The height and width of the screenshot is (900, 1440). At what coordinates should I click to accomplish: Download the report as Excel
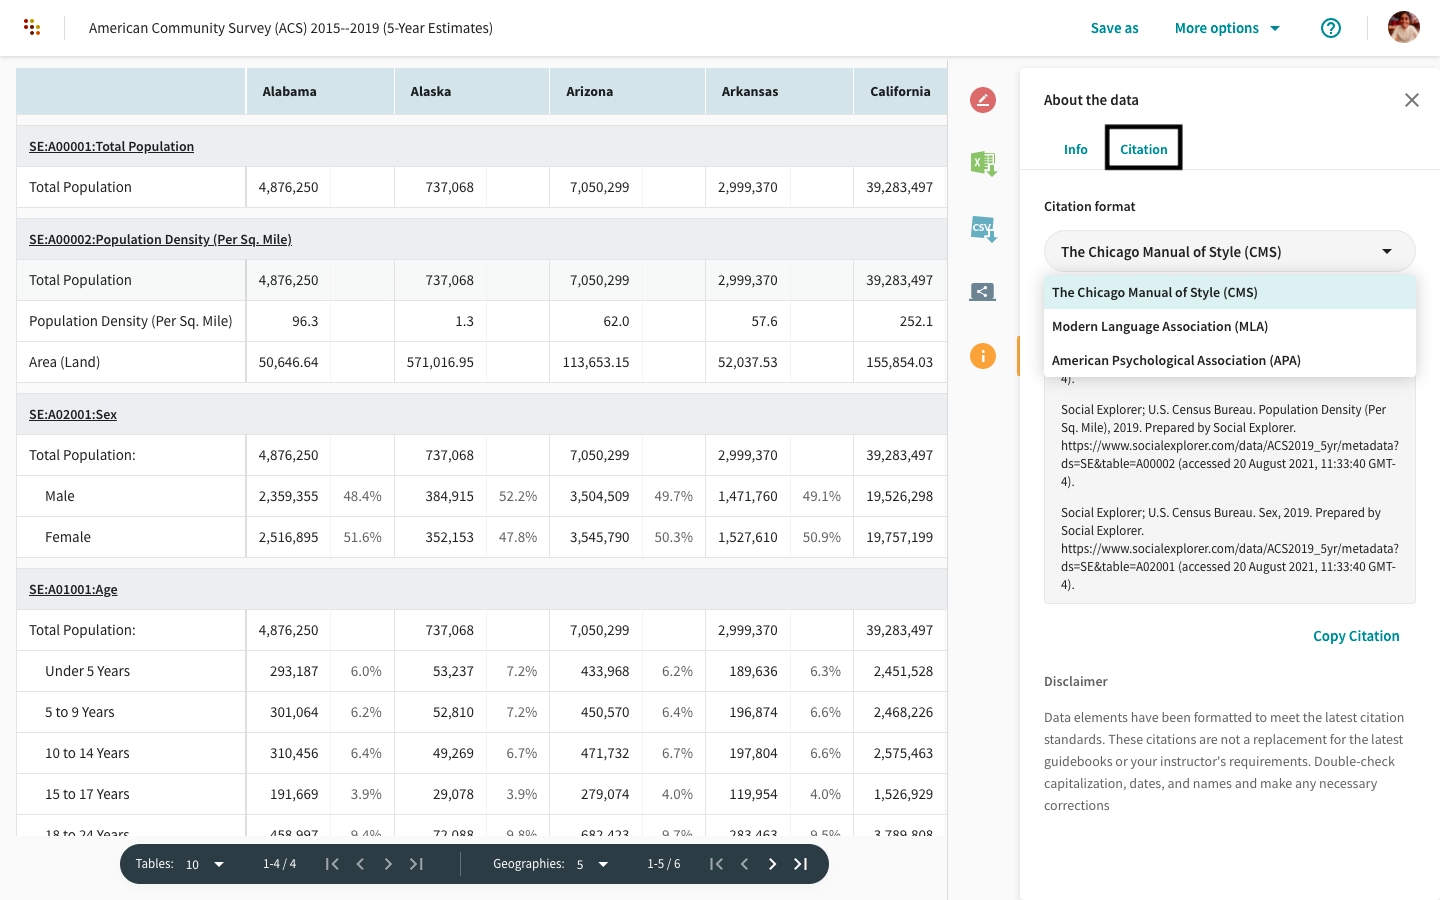(x=983, y=164)
